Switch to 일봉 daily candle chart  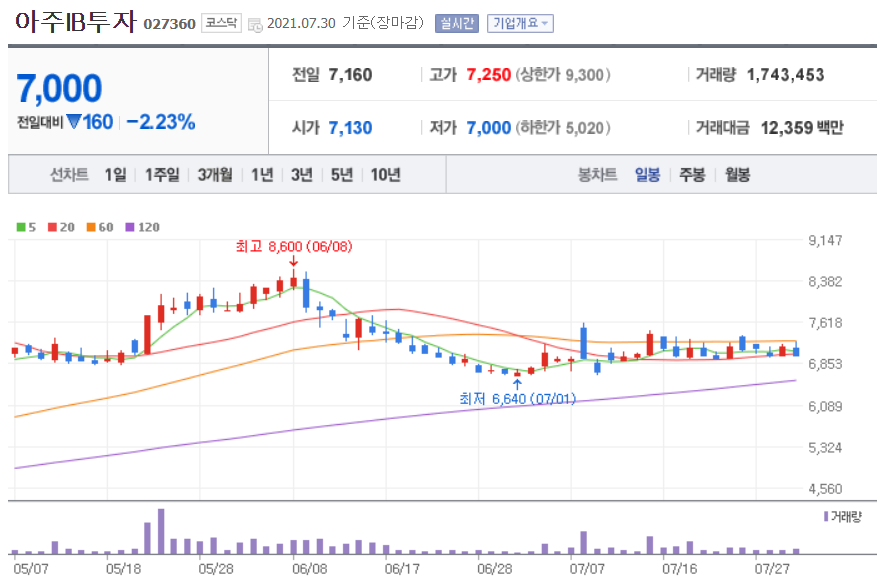click(647, 175)
